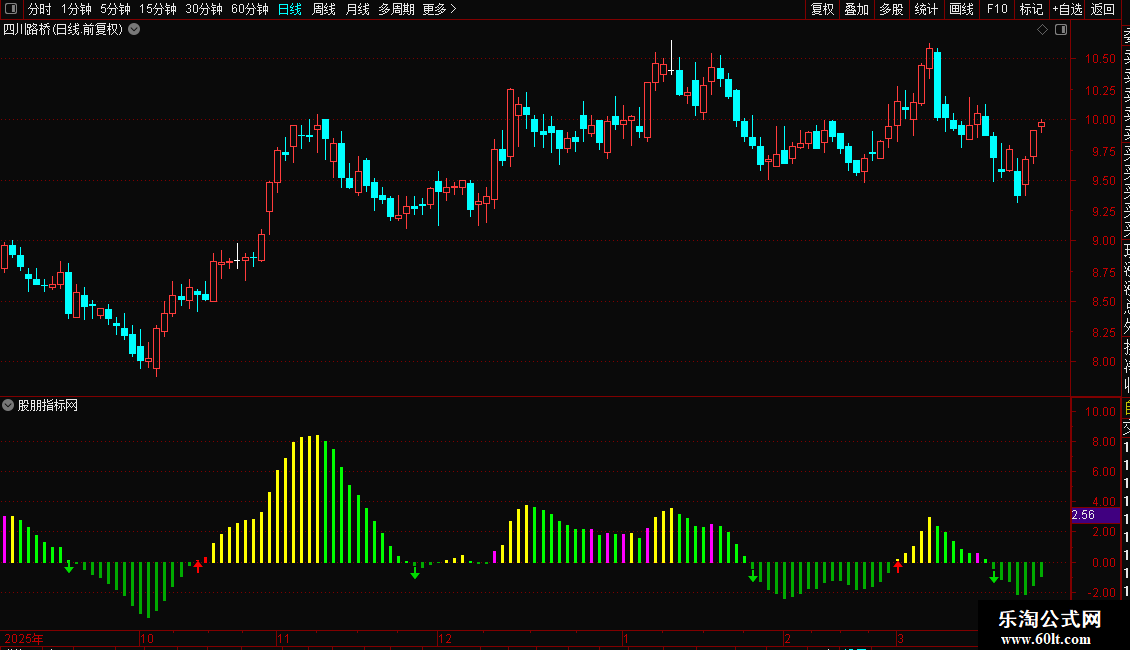Click the 复权 adjustment button

pyautogui.click(x=822, y=9)
